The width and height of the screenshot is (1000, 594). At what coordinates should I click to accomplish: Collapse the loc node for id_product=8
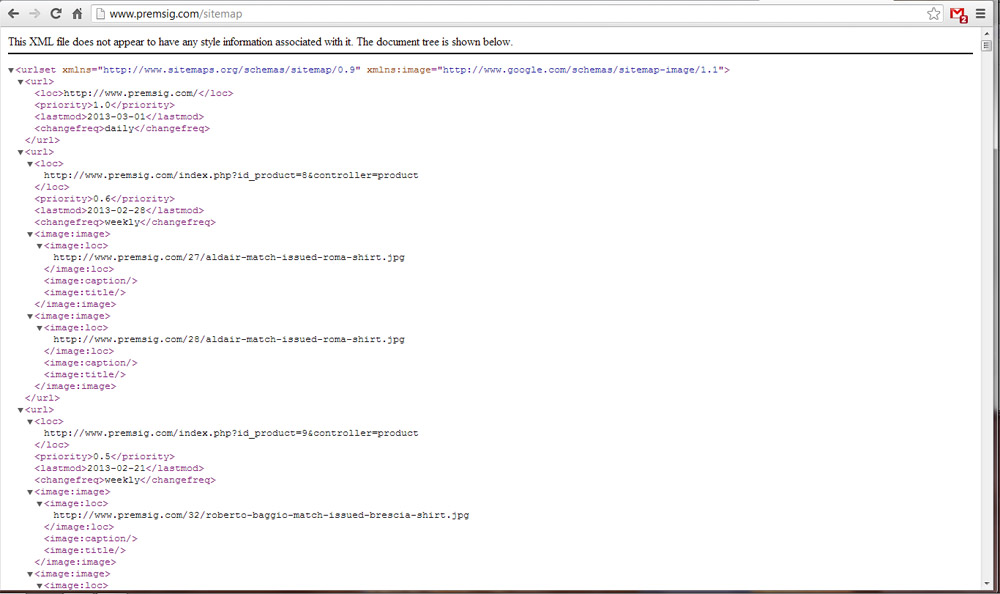pos(30,164)
